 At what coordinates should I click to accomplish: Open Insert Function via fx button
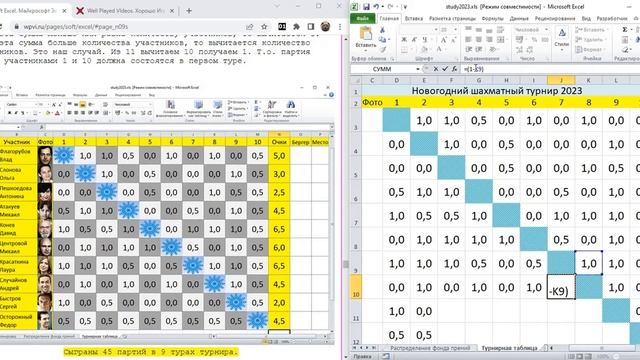coord(454,69)
